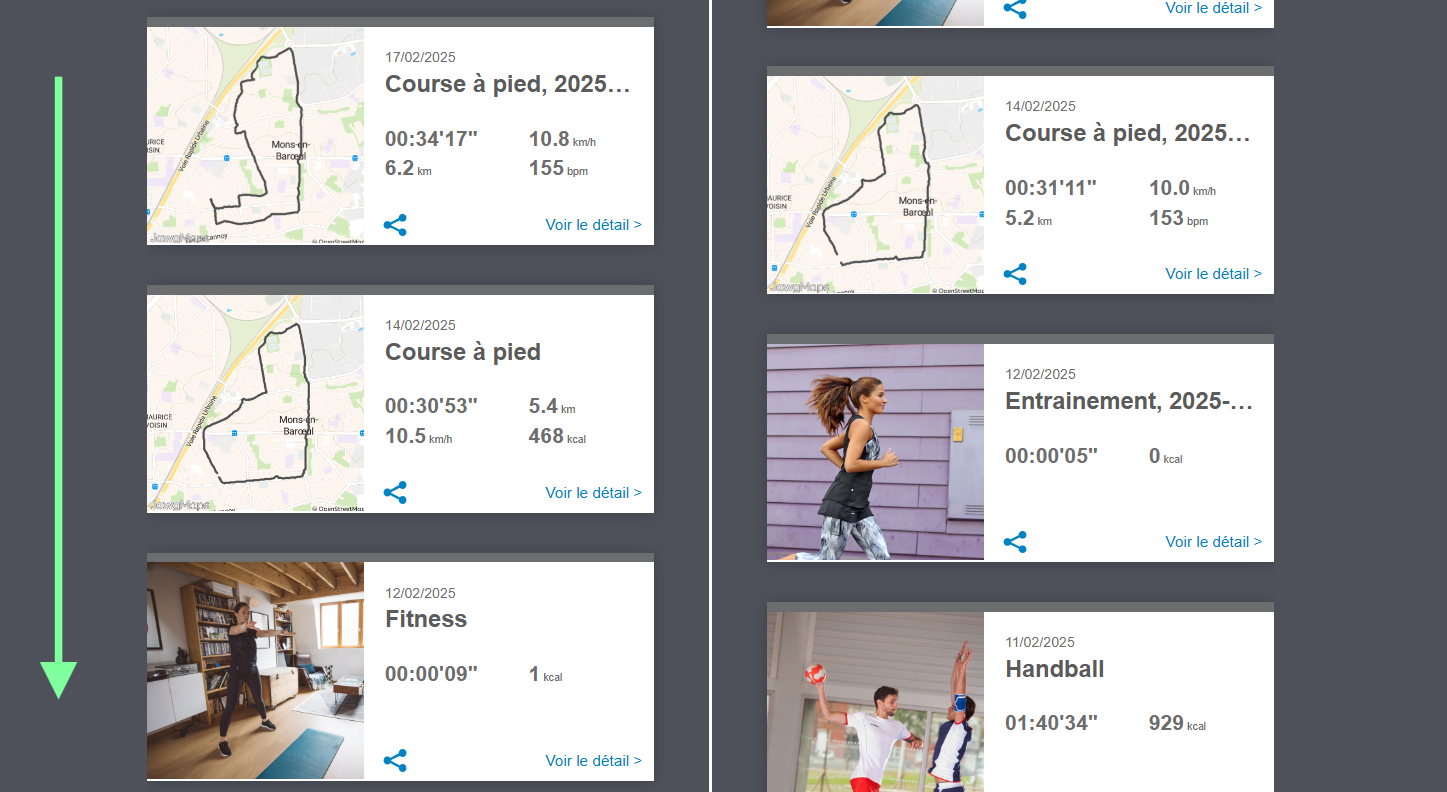Click the route map thumbnail of the 17/02 run
This screenshot has width=1447, height=792.
coord(255,134)
